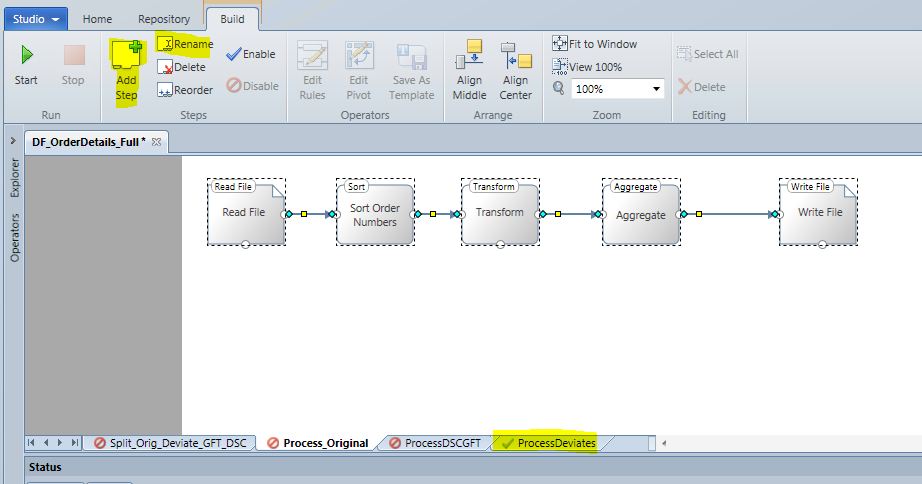Select the Transform operator node
The width and height of the screenshot is (922, 484).
click(x=500, y=212)
